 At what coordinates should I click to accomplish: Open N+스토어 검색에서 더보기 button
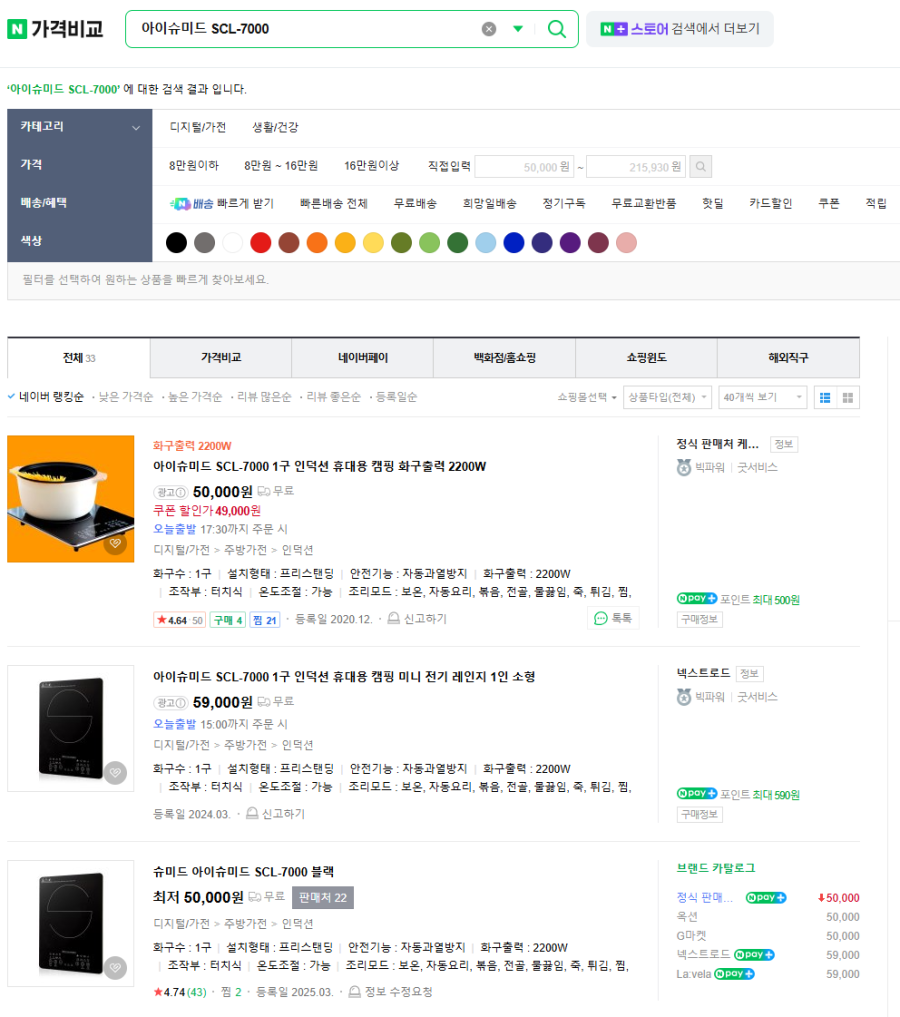coord(680,29)
